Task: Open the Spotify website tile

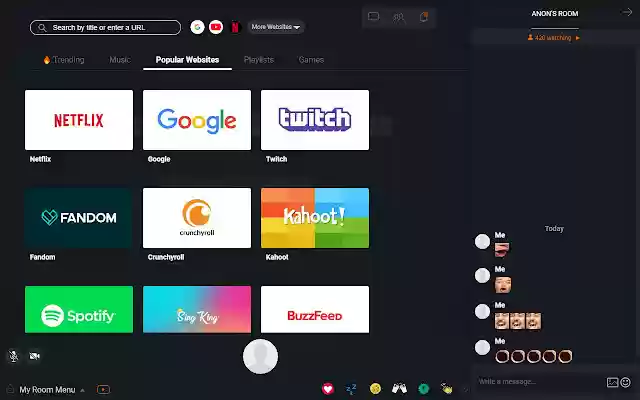Action: tap(79, 309)
